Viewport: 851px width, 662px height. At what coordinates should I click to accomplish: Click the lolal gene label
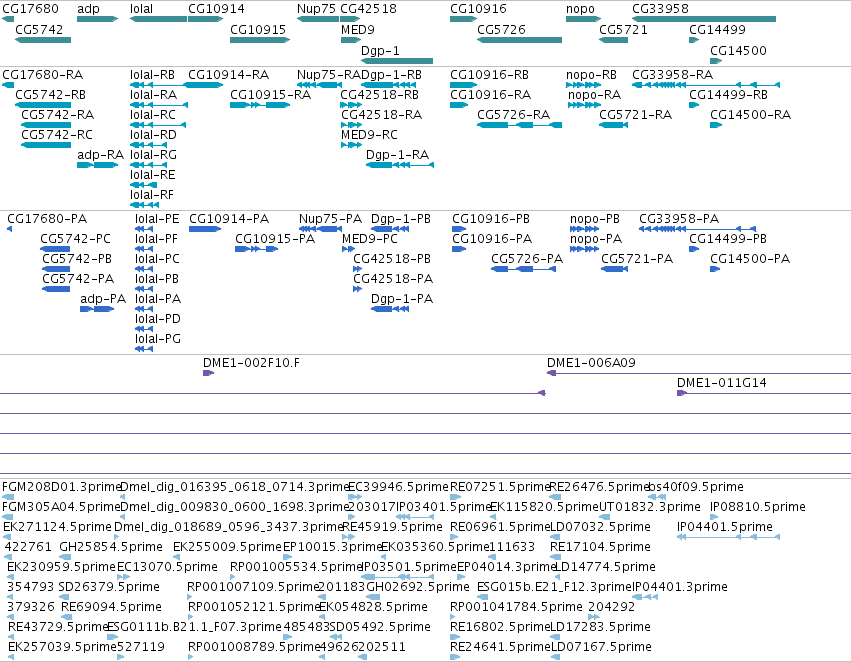point(142,9)
